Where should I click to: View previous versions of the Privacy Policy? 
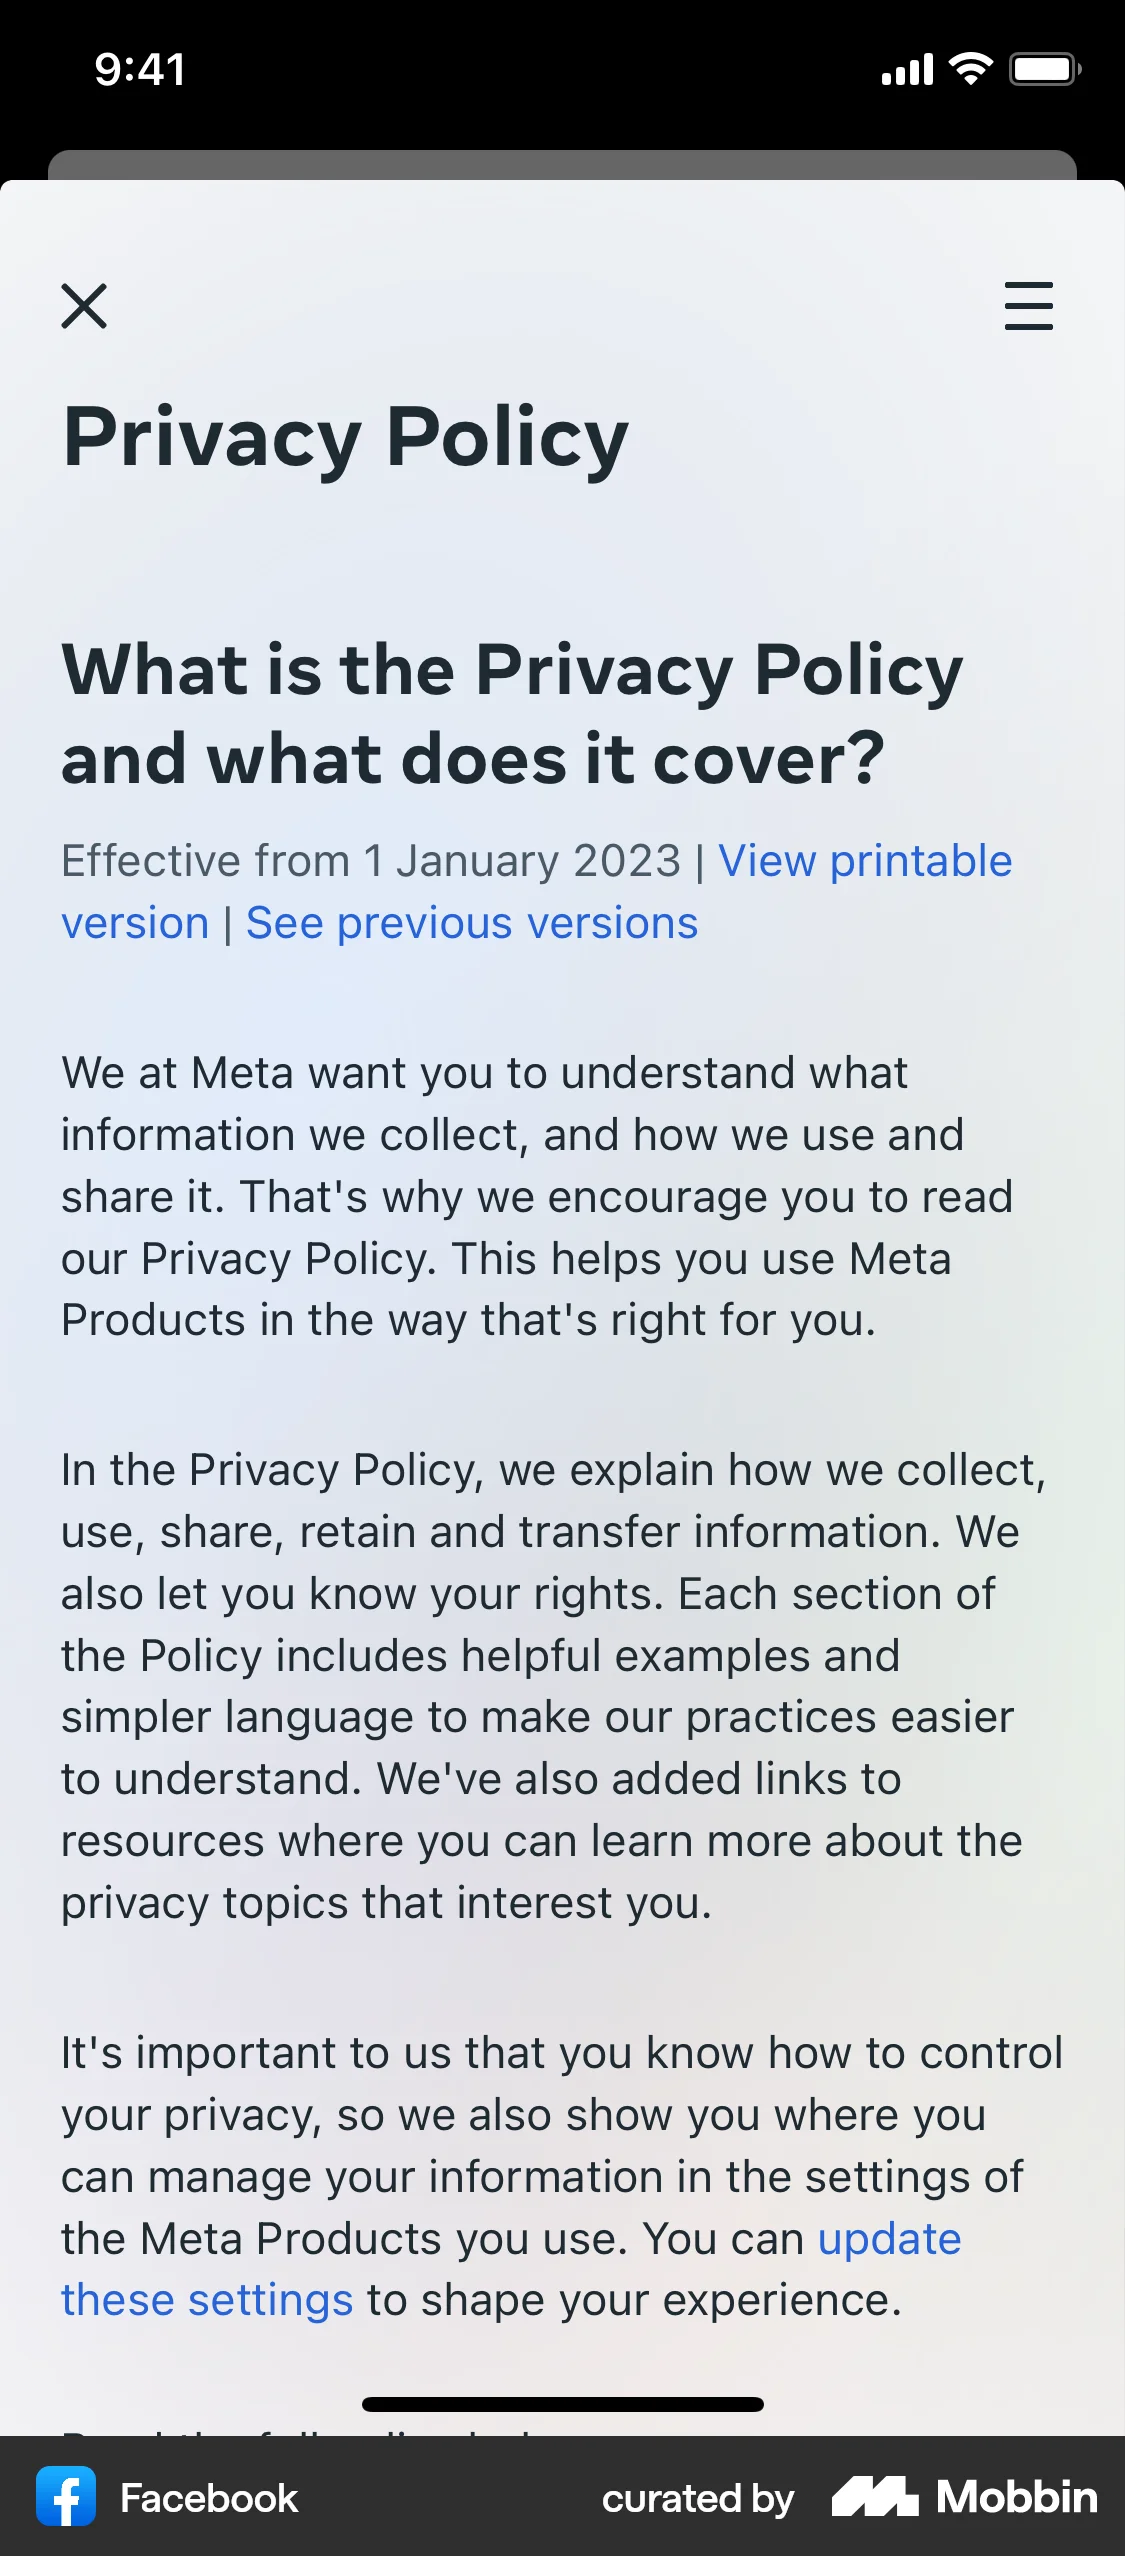[471, 922]
